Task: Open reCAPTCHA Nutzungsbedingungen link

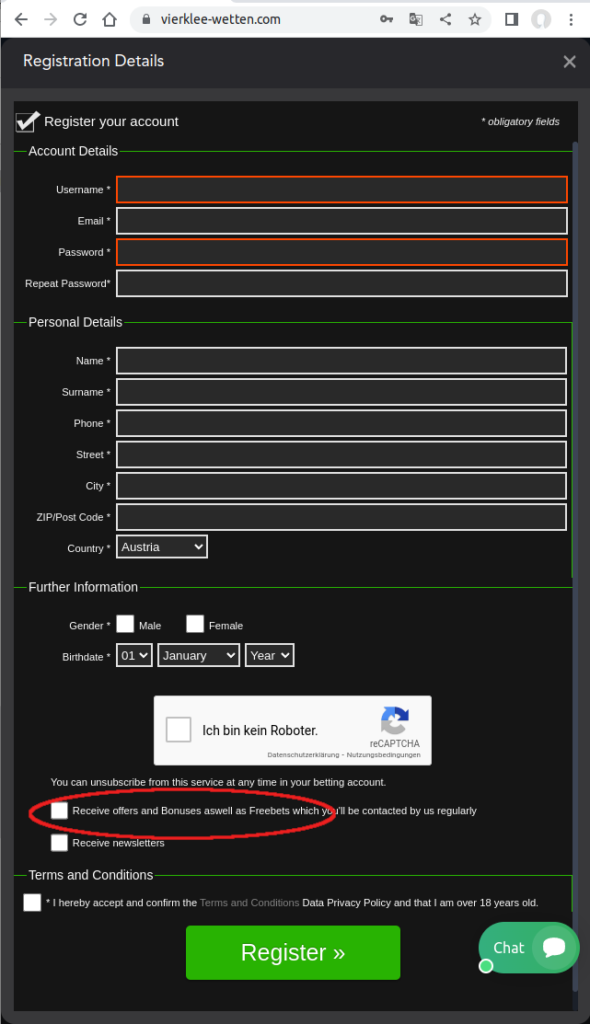Action: click(384, 755)
